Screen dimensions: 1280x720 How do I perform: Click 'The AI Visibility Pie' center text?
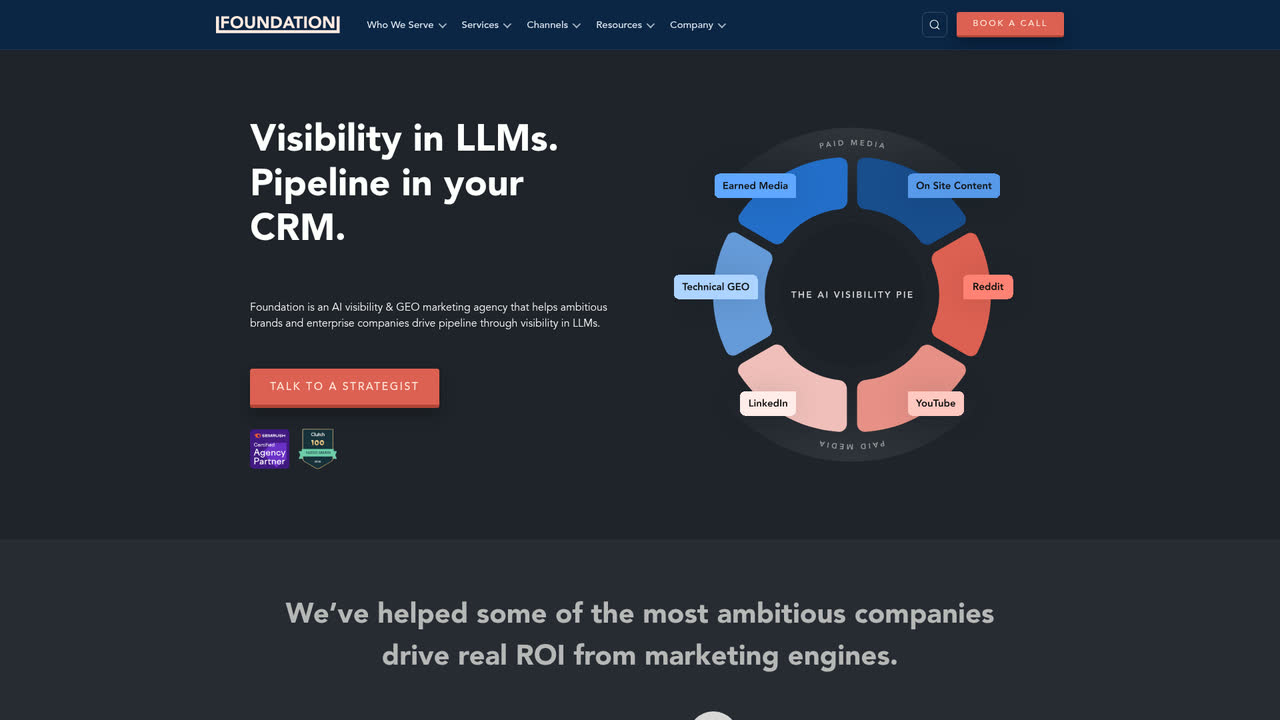point(852,295)
